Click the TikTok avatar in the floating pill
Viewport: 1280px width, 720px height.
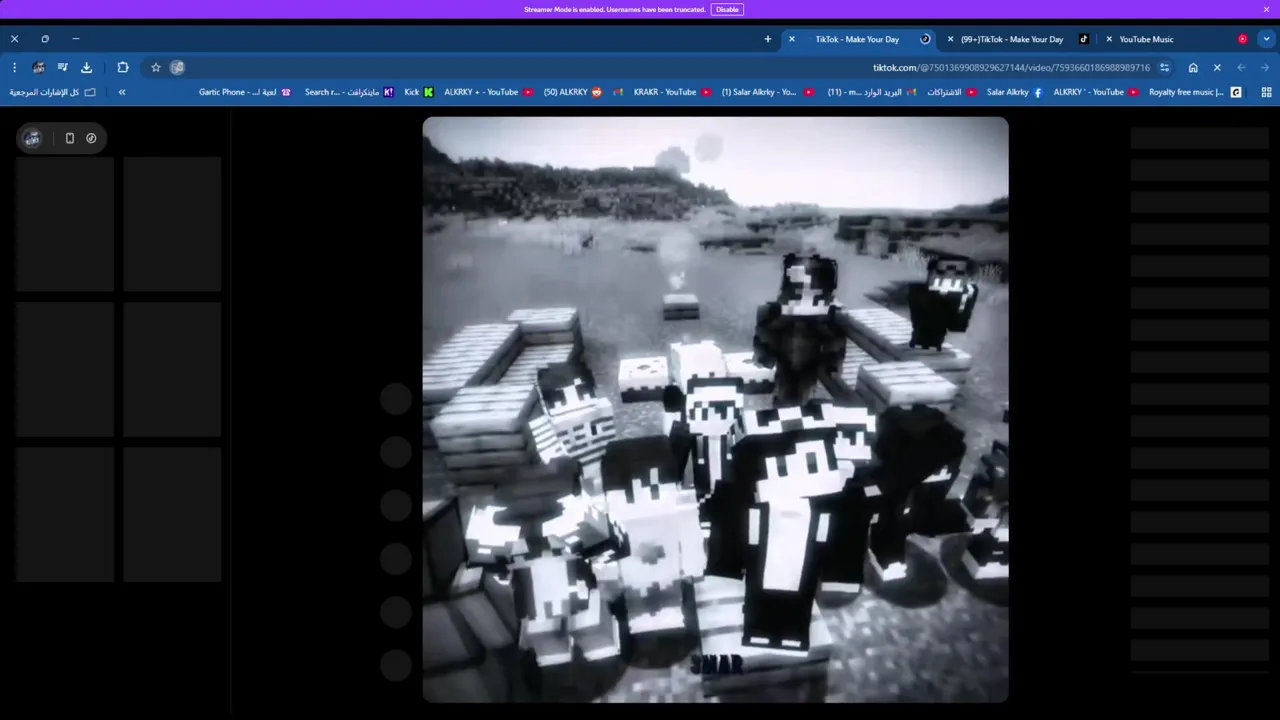point(32,138)
